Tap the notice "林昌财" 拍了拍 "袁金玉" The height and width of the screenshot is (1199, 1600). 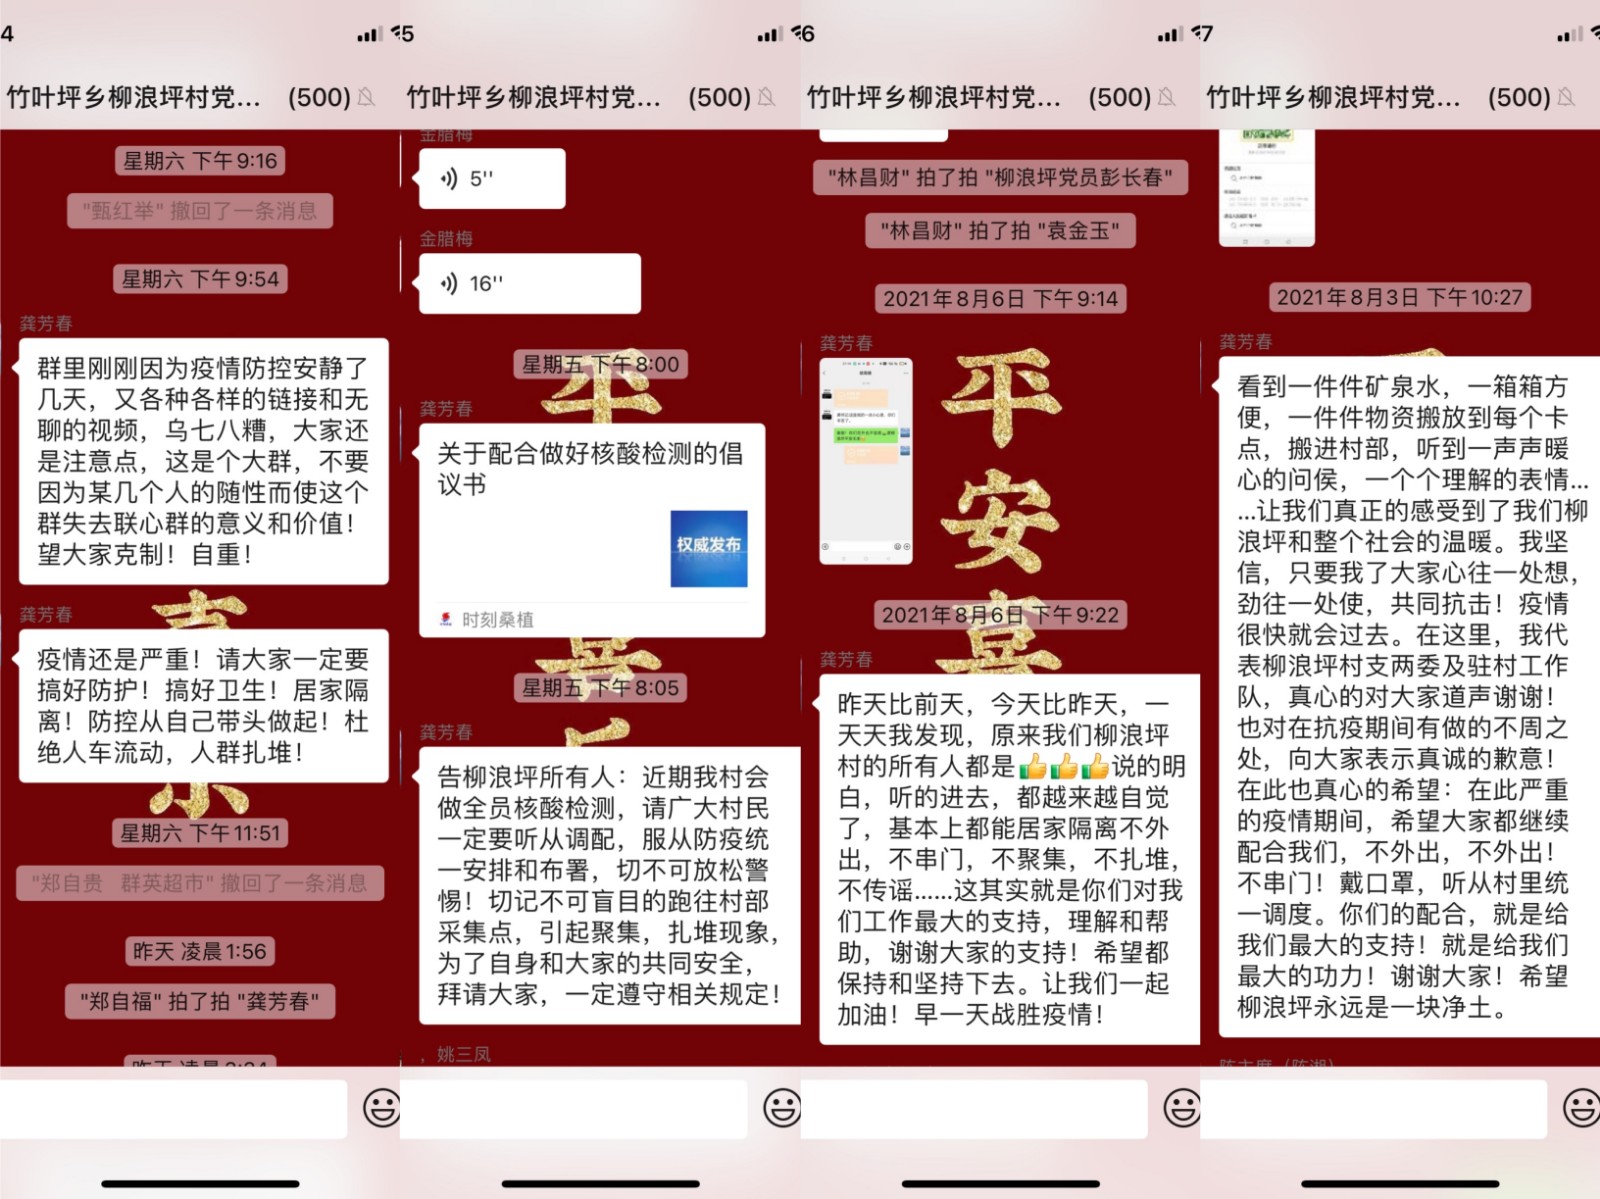tap(1000, 231)
